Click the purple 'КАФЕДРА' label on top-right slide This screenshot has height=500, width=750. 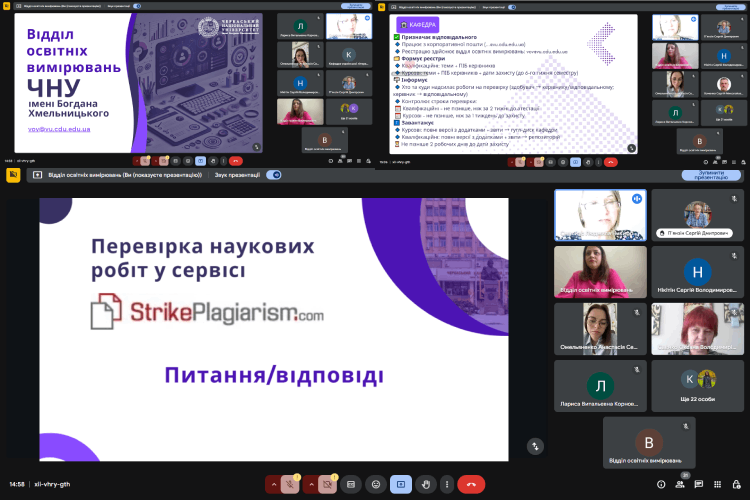[x=418, y=25]
